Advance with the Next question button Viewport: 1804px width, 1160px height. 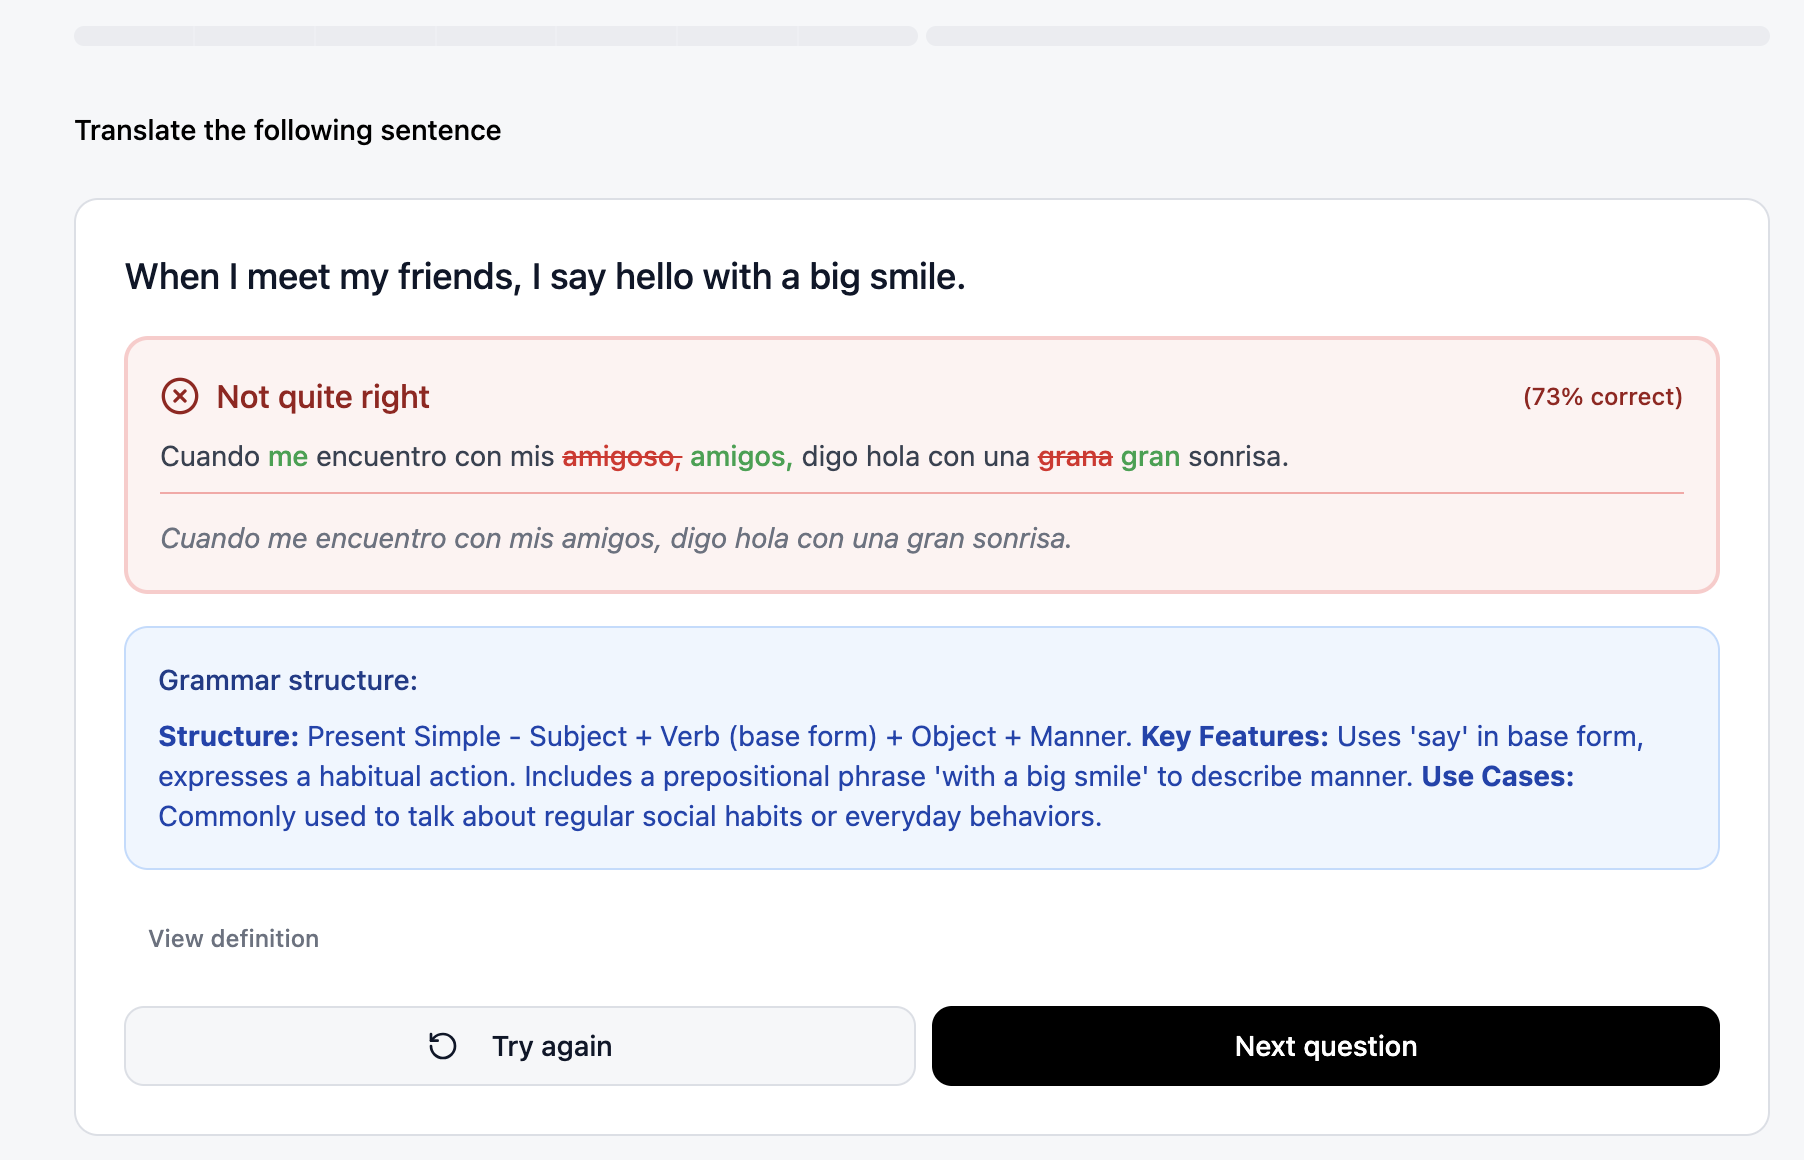click(x=1325, y=1046)
